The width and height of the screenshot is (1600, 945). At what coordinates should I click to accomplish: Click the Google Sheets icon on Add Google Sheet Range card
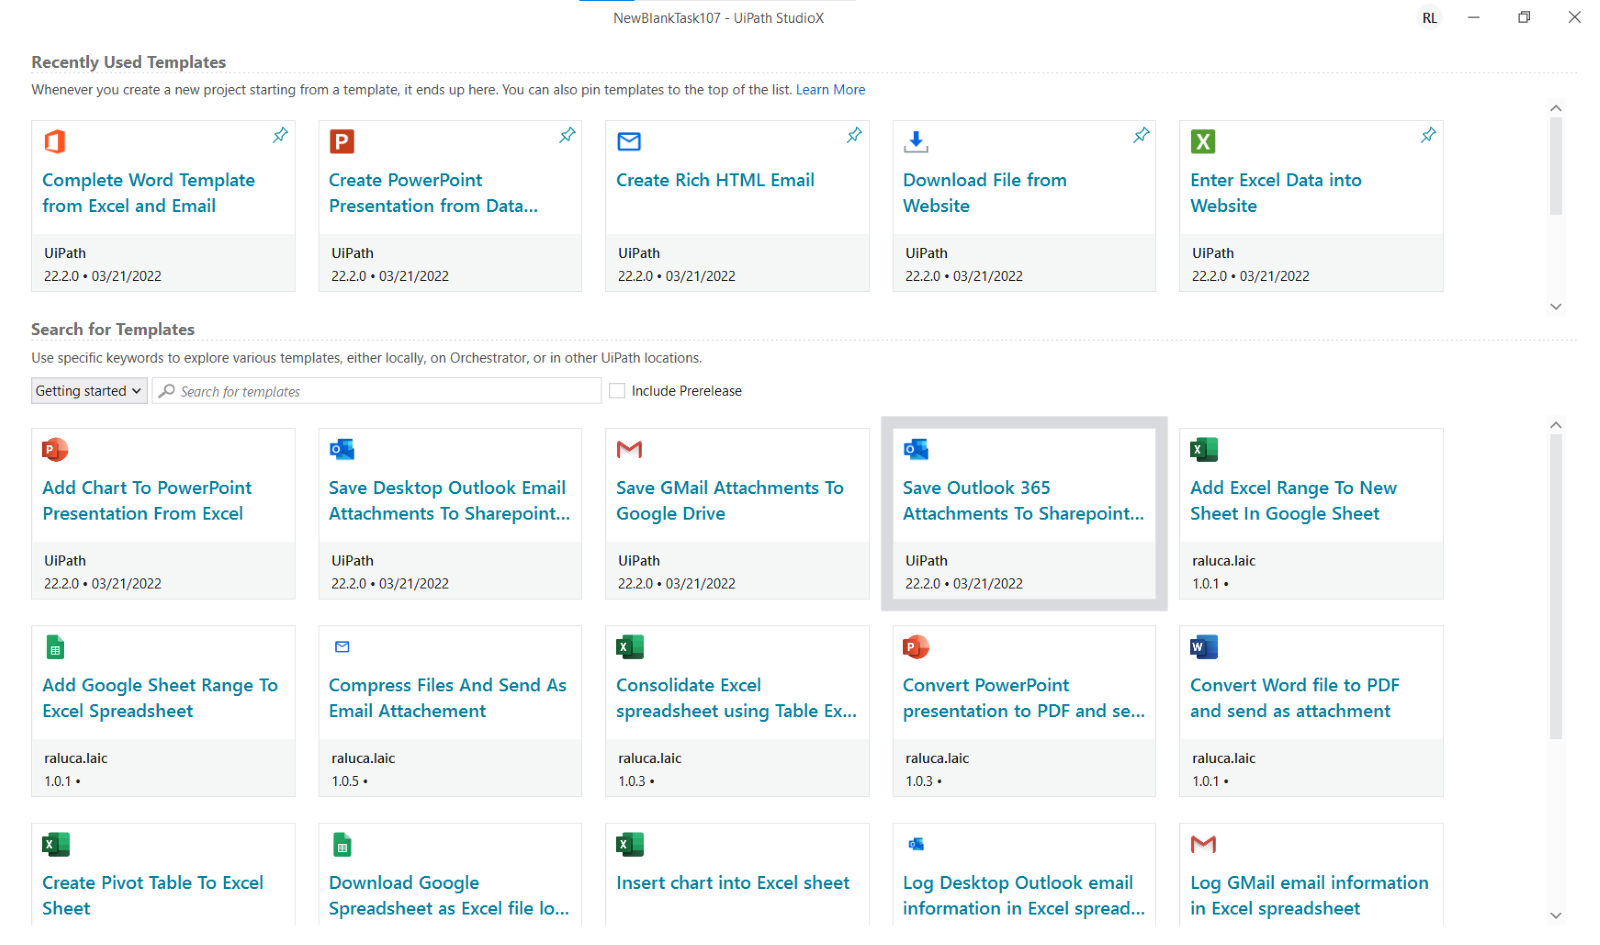[x=56, y=647]
